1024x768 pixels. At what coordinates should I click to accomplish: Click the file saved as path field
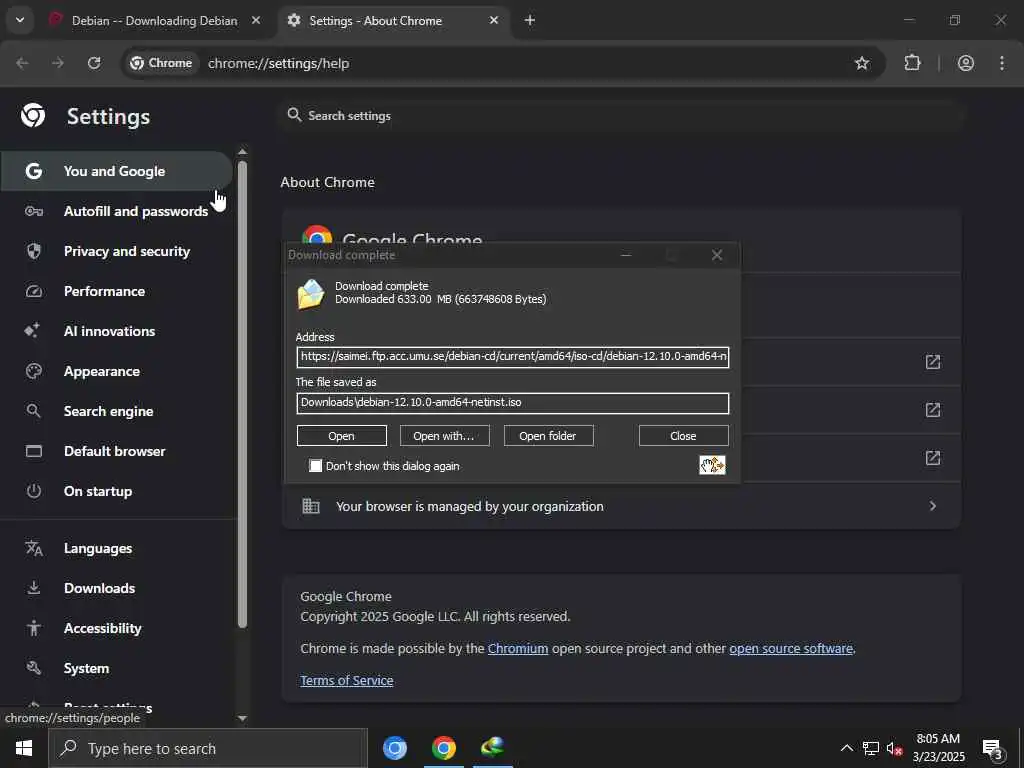click(x=513, y=402)
